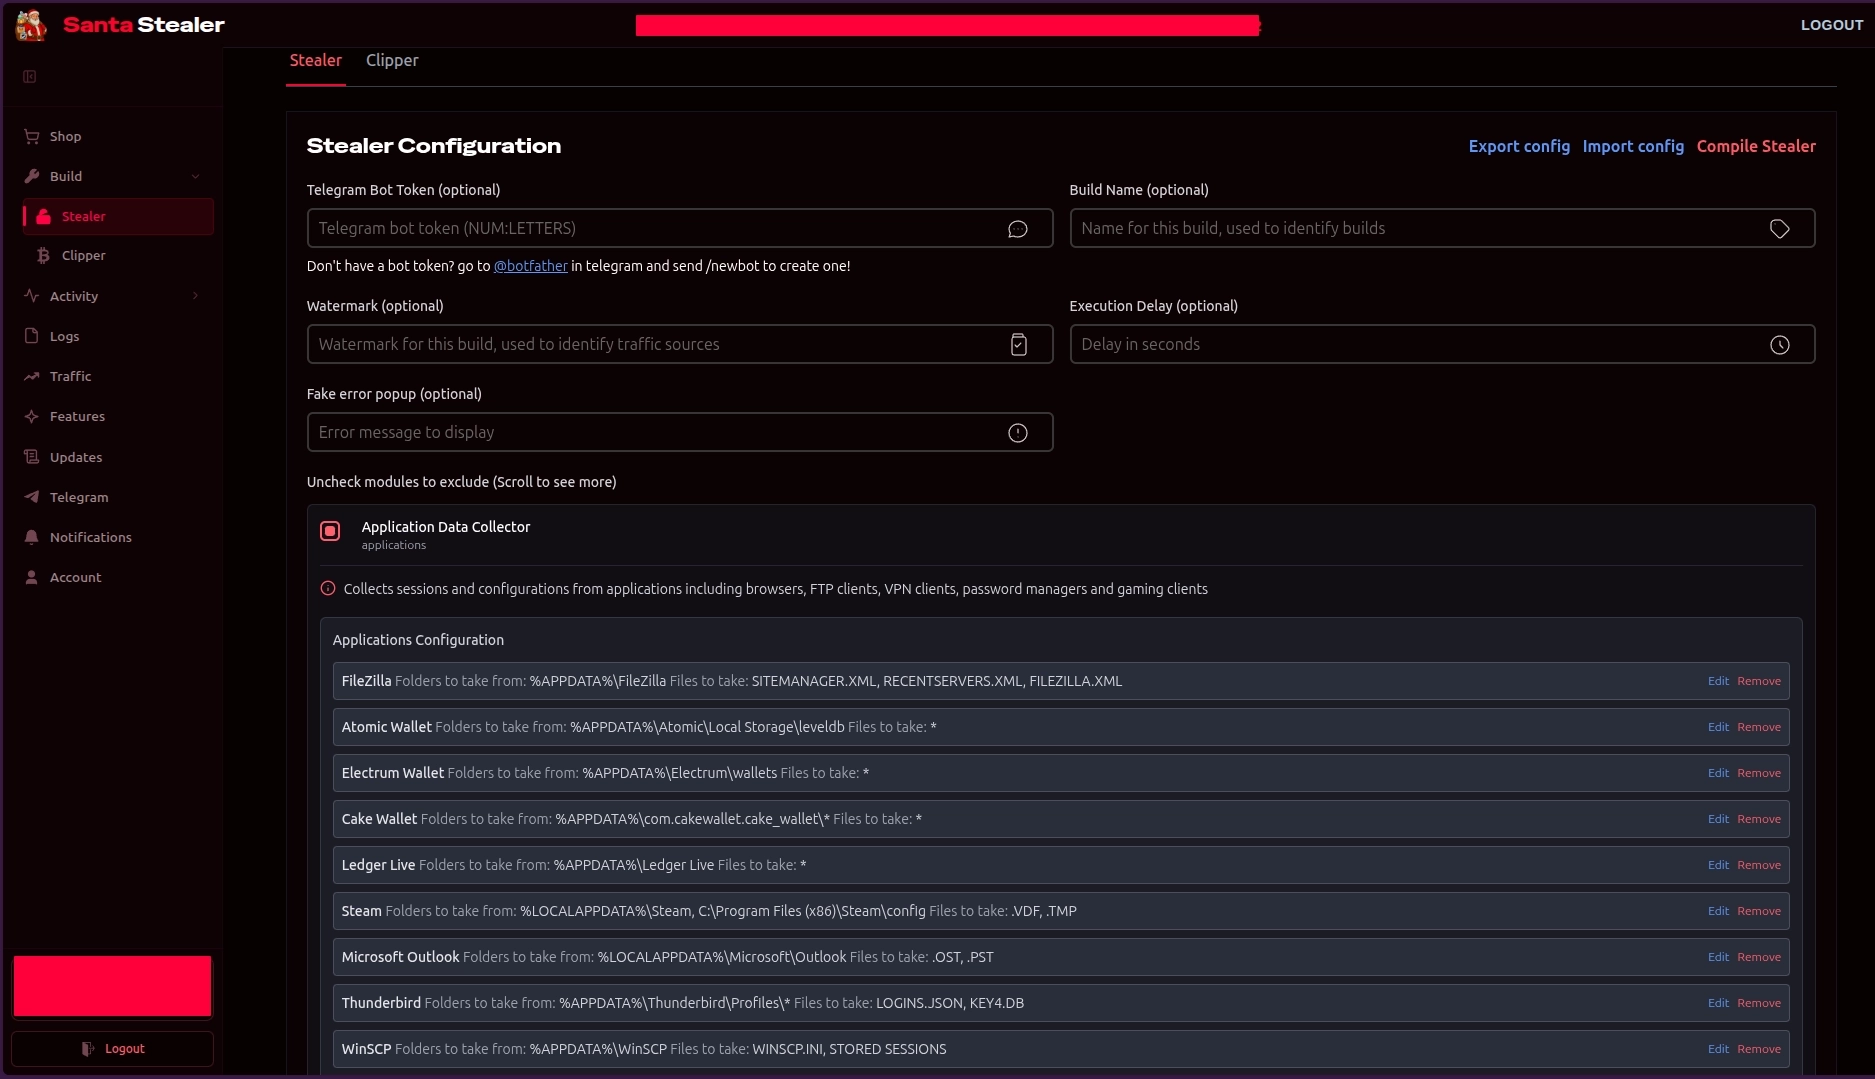Focus the Watermark input field
The image size is (1875, 1079).
pos(680,344)
